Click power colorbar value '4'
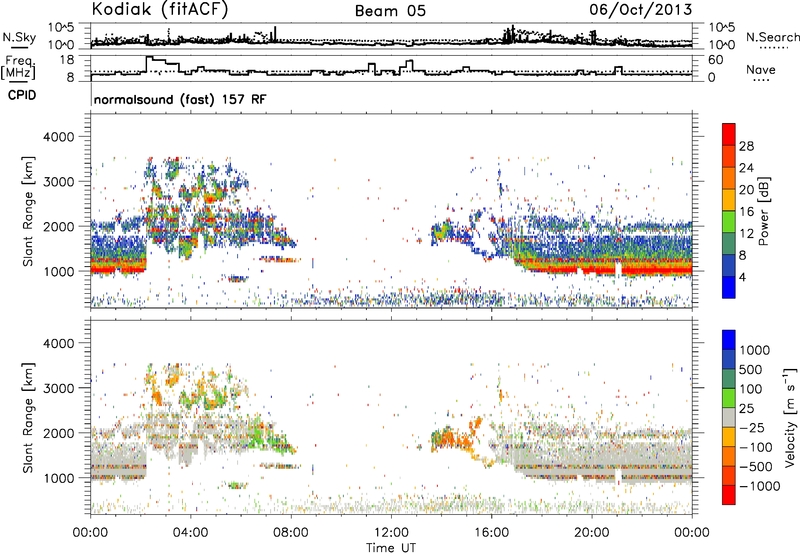The image size is (800, 554). pos(742,277)
